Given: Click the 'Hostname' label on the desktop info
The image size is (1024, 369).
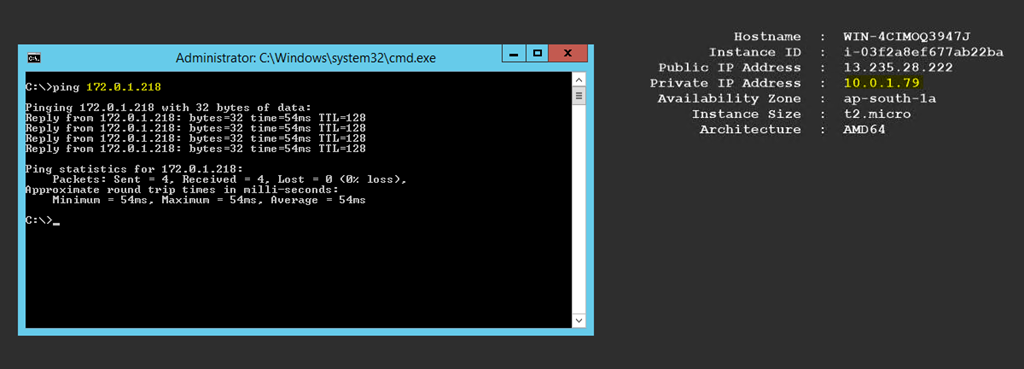Looking at the screenshot, I should 767,37.
